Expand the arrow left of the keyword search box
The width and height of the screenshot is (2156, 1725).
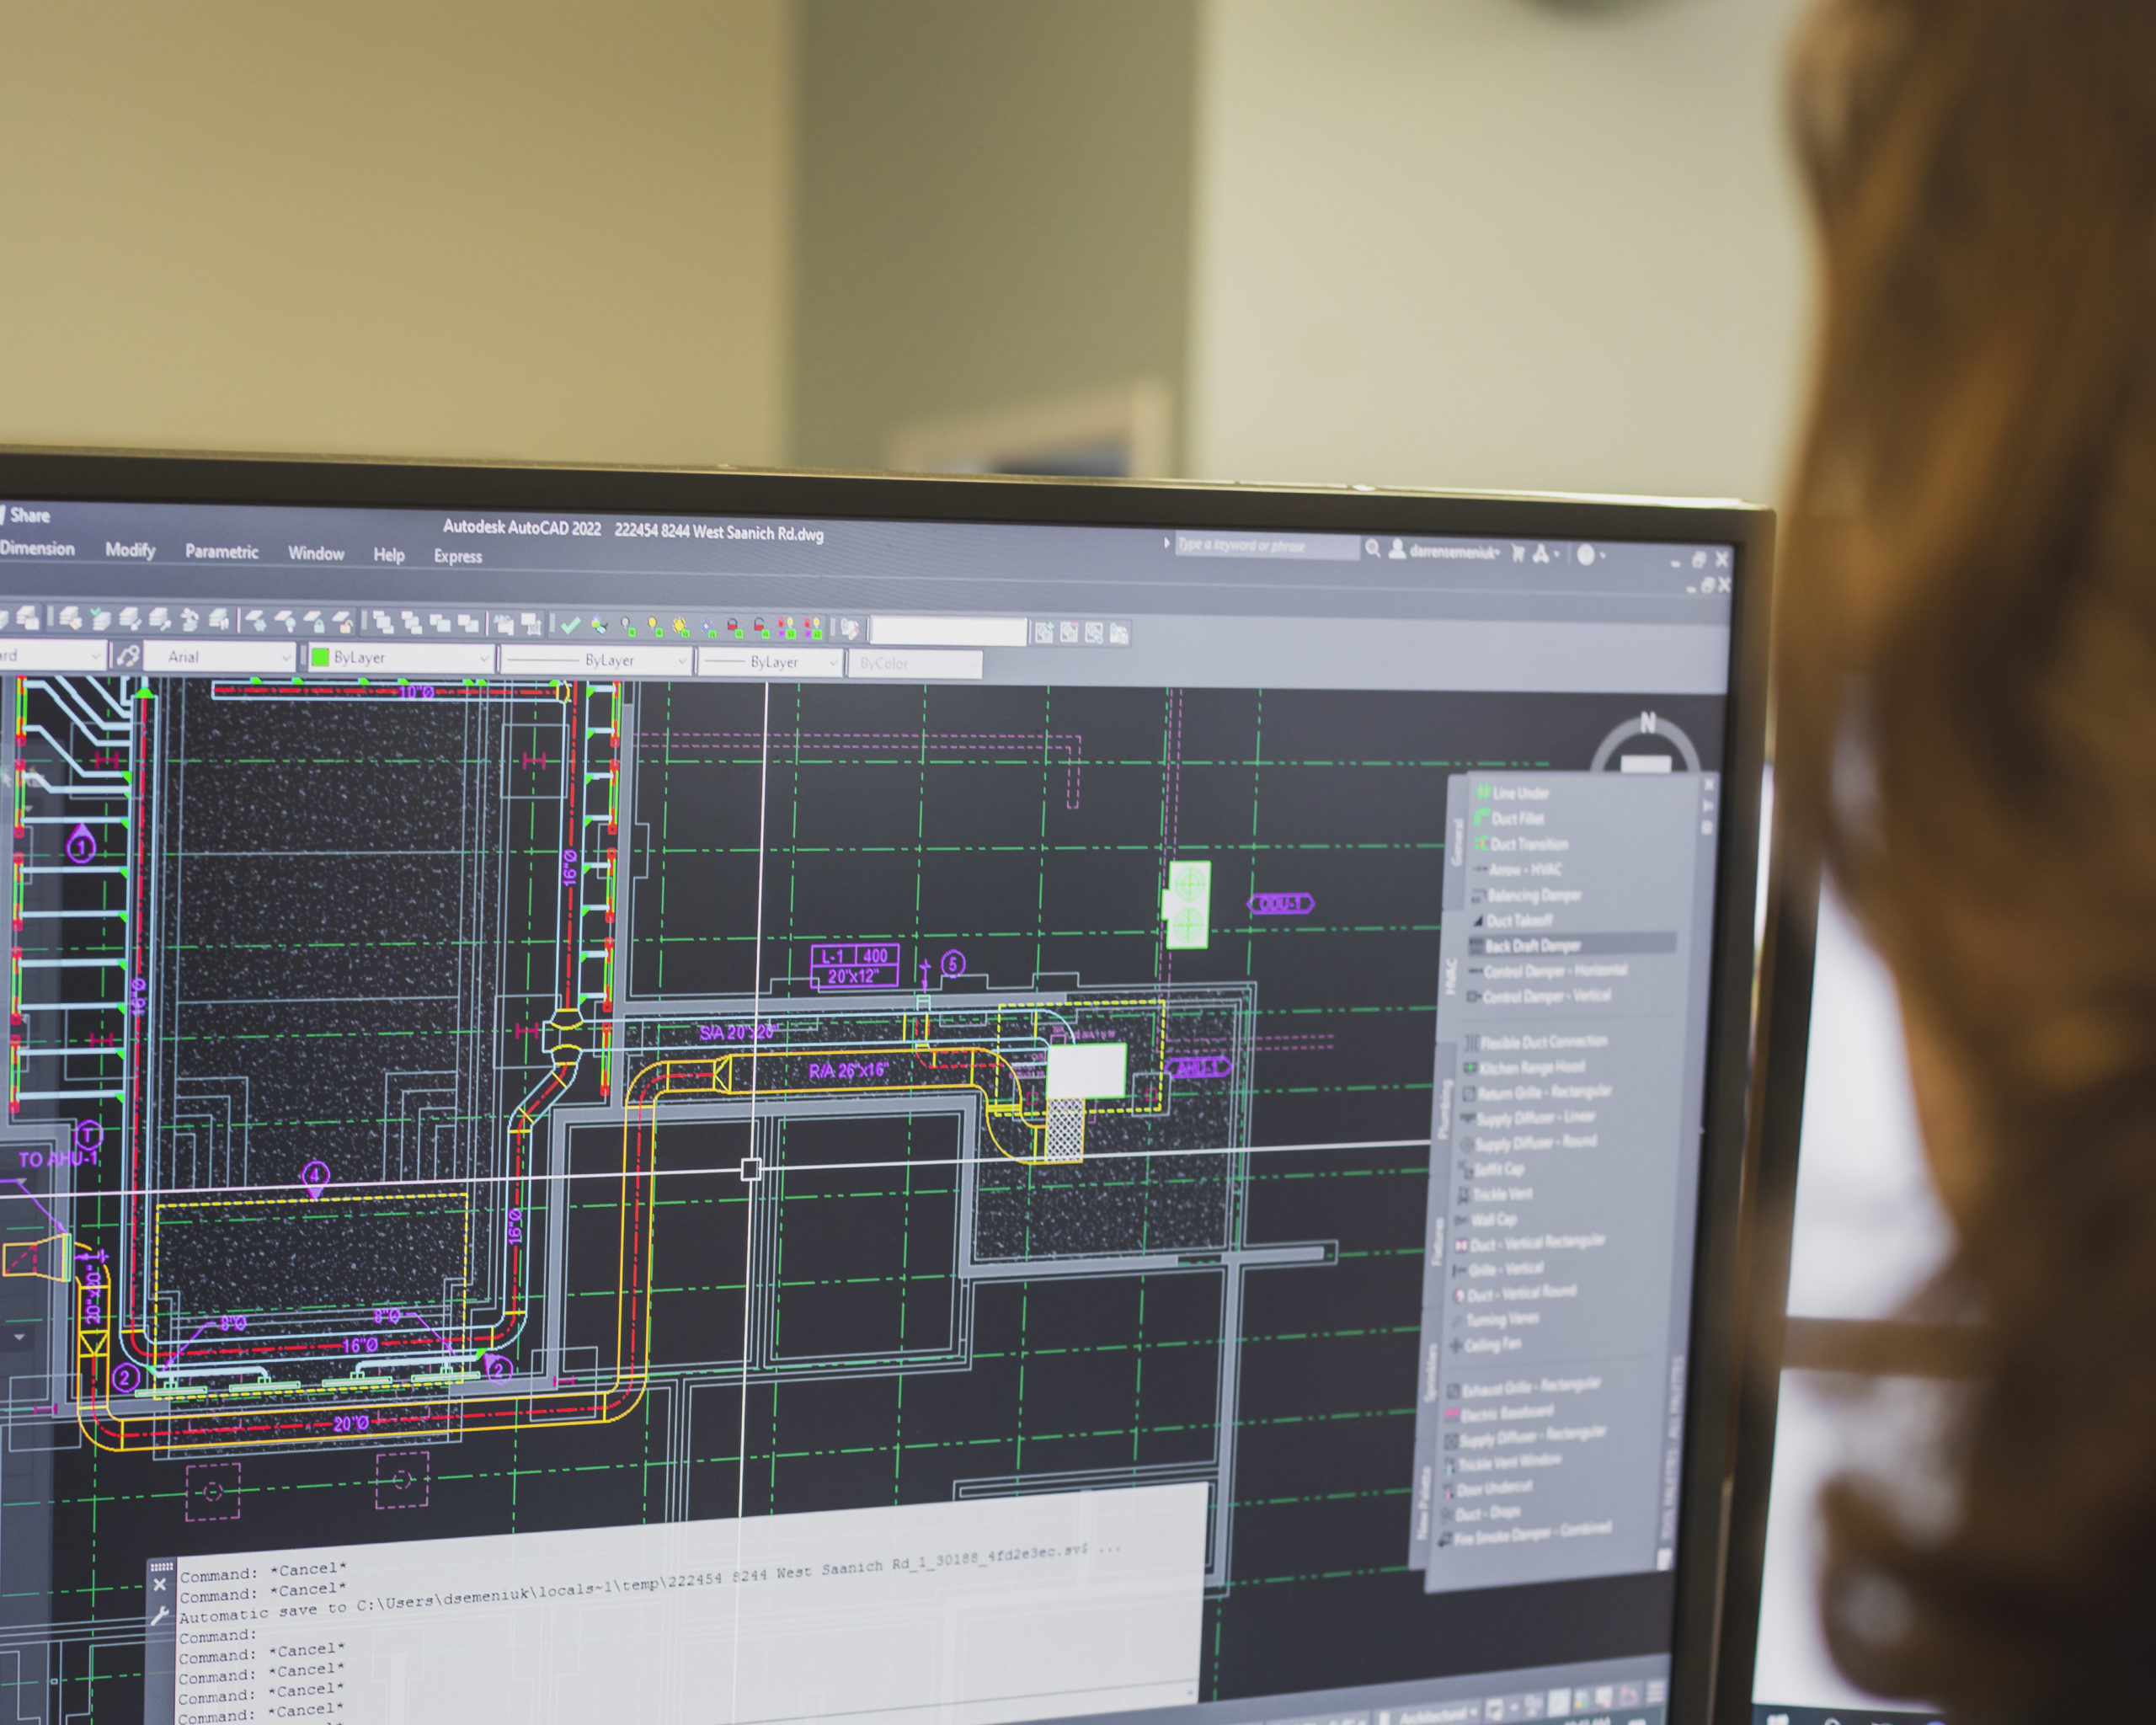(x=1166, y=543)
